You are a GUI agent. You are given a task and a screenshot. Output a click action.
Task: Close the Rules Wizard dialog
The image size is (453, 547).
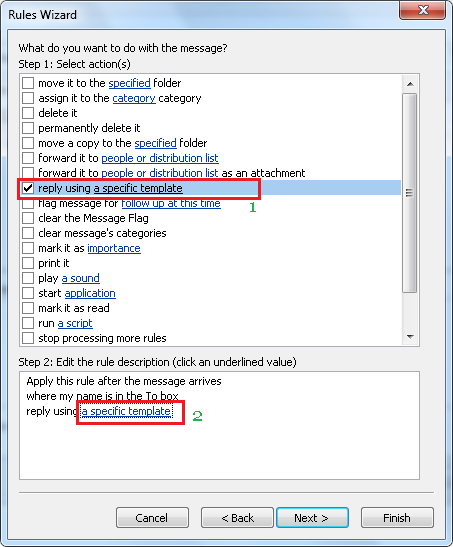[x=422, y=10]
